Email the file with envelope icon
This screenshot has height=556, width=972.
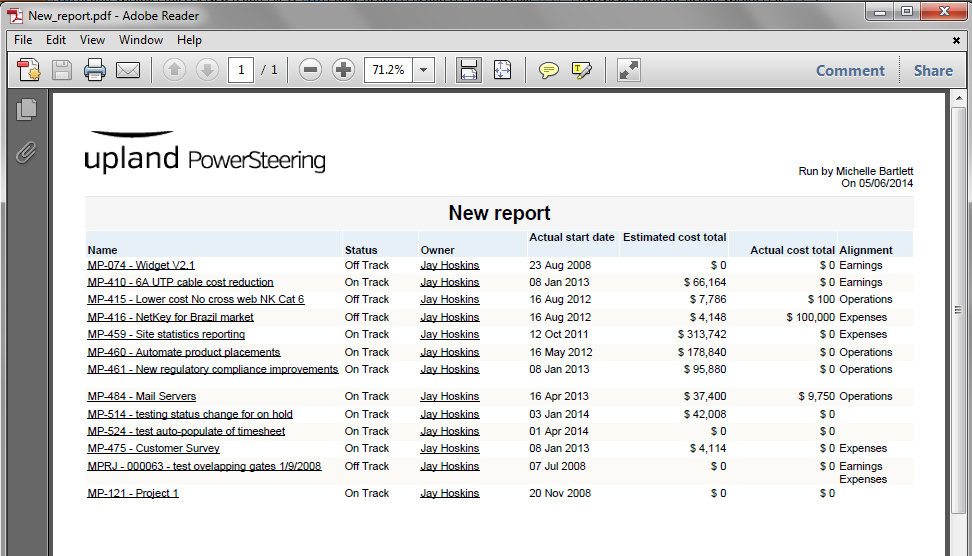click(128, 70)
